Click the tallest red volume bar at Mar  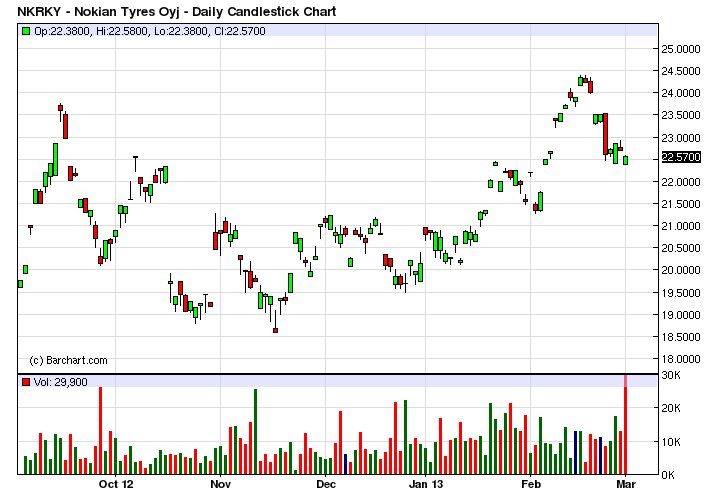pos(626,424)
